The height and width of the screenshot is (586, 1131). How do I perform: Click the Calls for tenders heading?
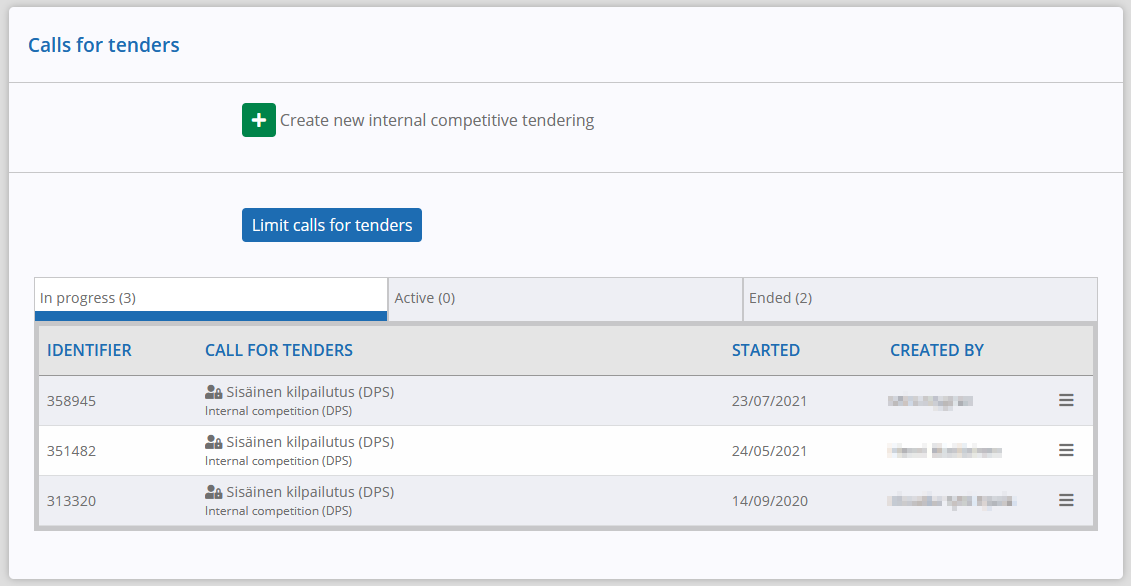104,45
